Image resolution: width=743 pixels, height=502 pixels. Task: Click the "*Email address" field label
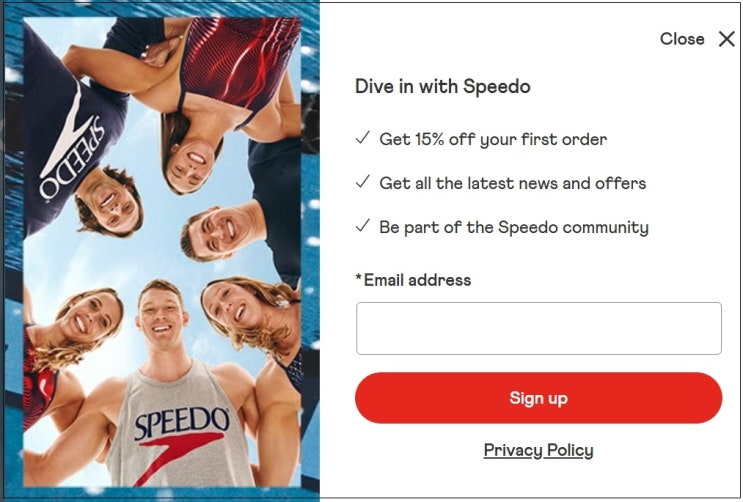click(x=413, y=280)
